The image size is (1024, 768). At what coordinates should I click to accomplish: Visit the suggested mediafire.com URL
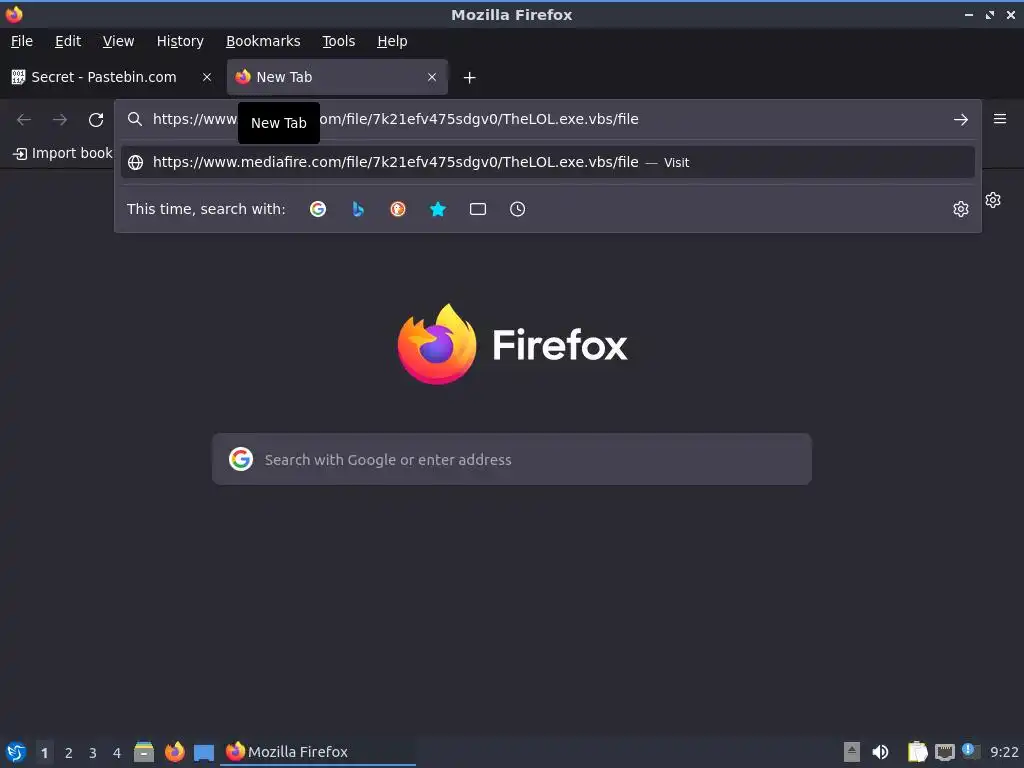click(x=547, y=162)
